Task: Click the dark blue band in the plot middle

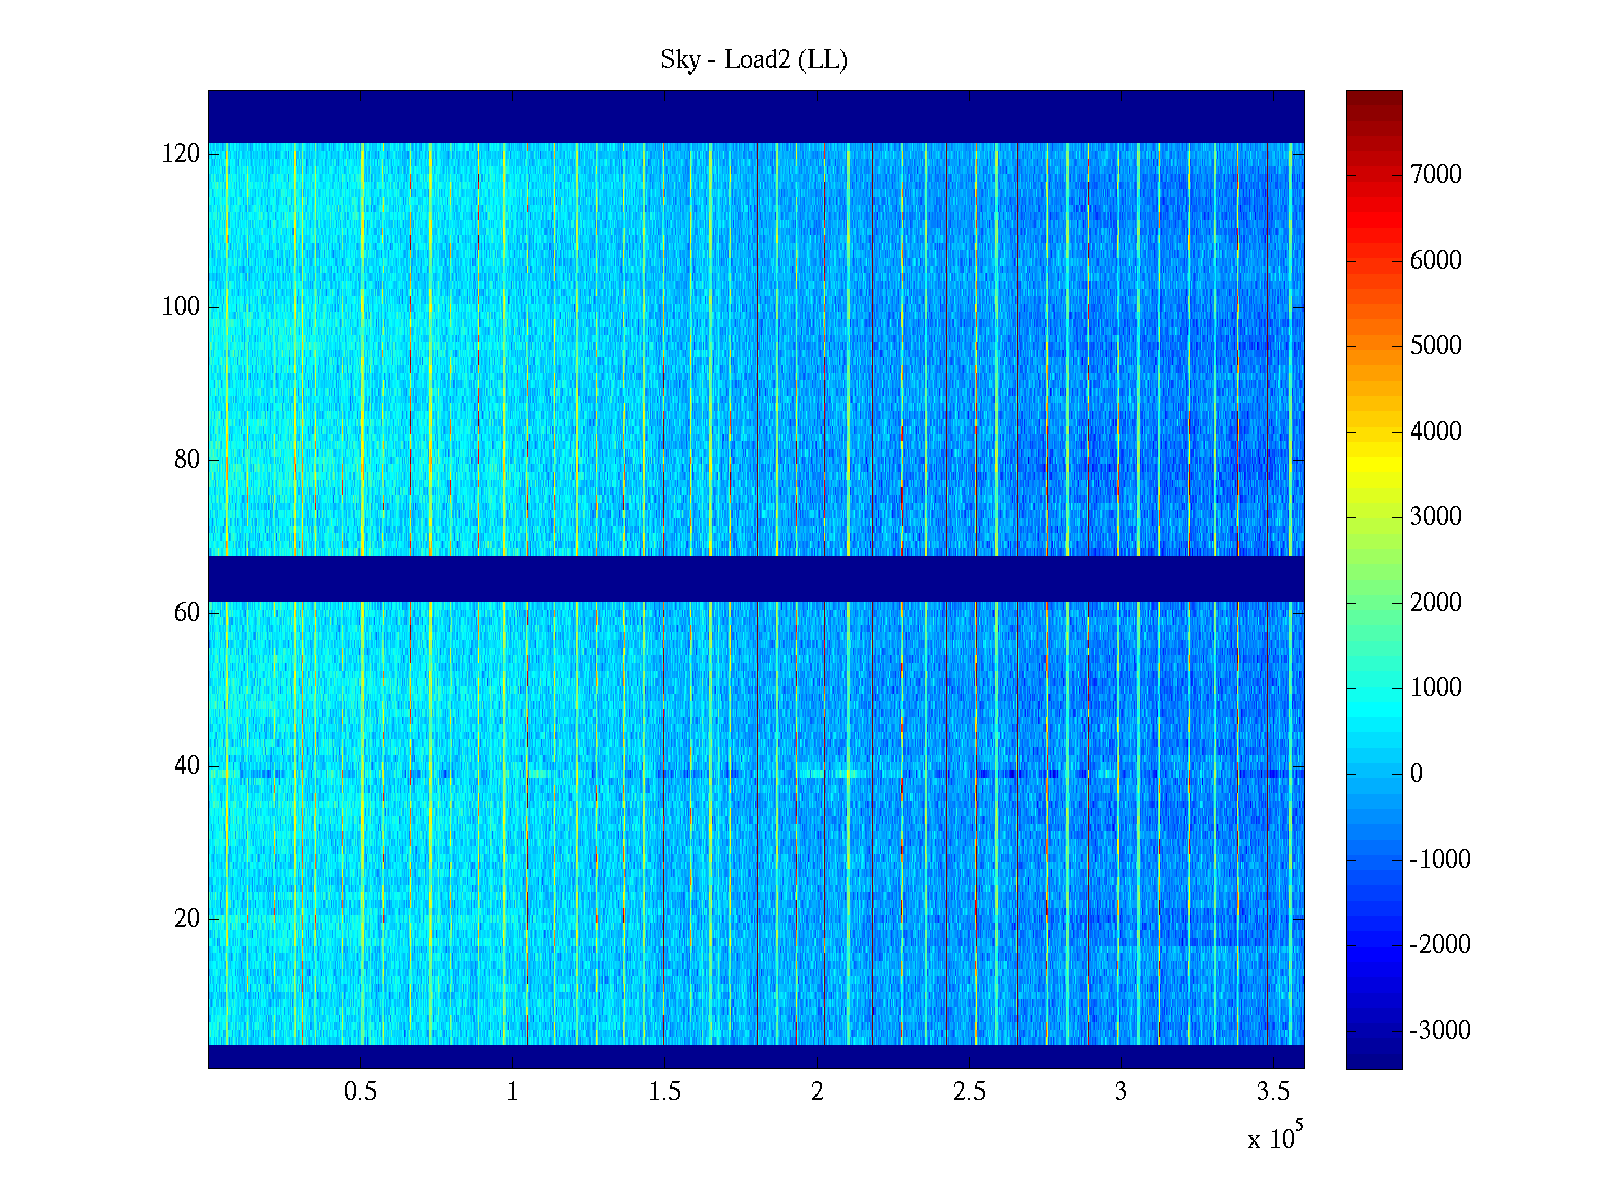Action: (756, 578)
